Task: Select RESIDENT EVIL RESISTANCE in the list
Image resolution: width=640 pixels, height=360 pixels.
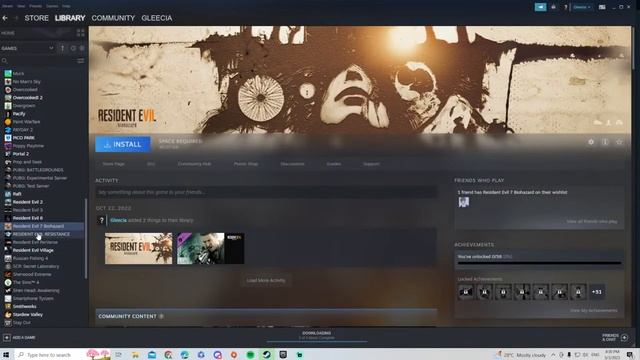Action: [41, 234]
